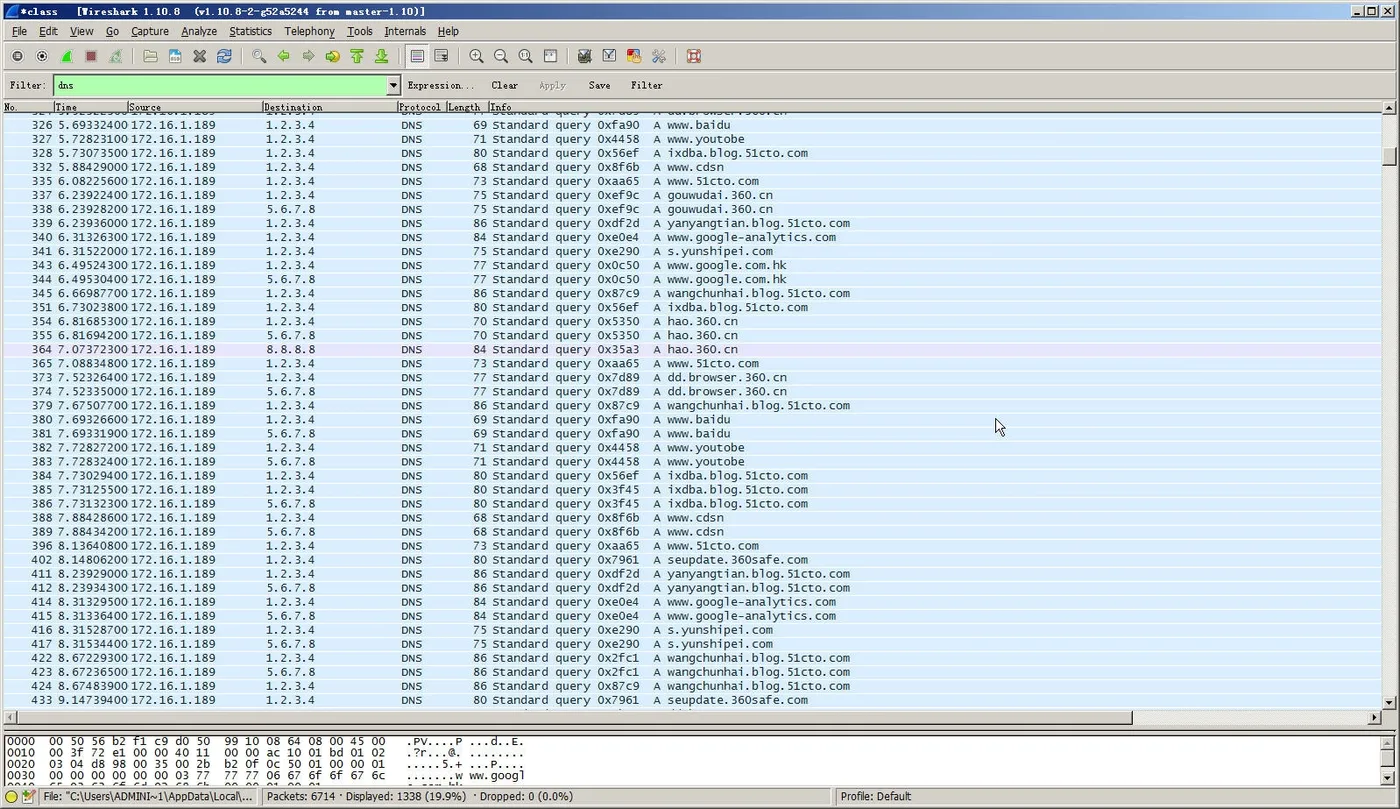Open a capture file (folder icon)
This screenshot has width=1400, height=809.
[x=150, y=57]
